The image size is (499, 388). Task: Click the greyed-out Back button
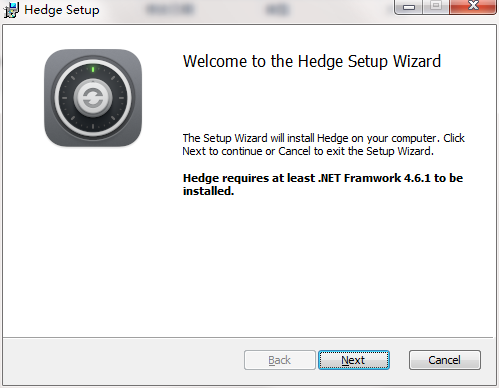point(280,360)
